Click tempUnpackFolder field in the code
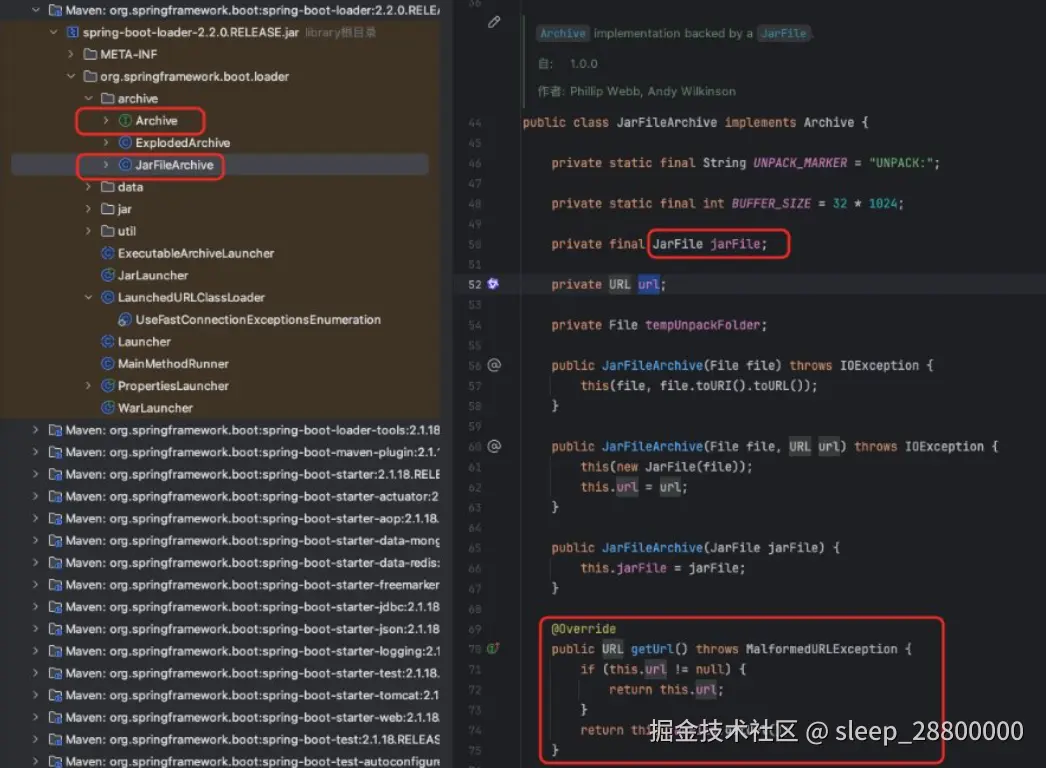The height and width of the screenshot is (768, 1046). 702,325
